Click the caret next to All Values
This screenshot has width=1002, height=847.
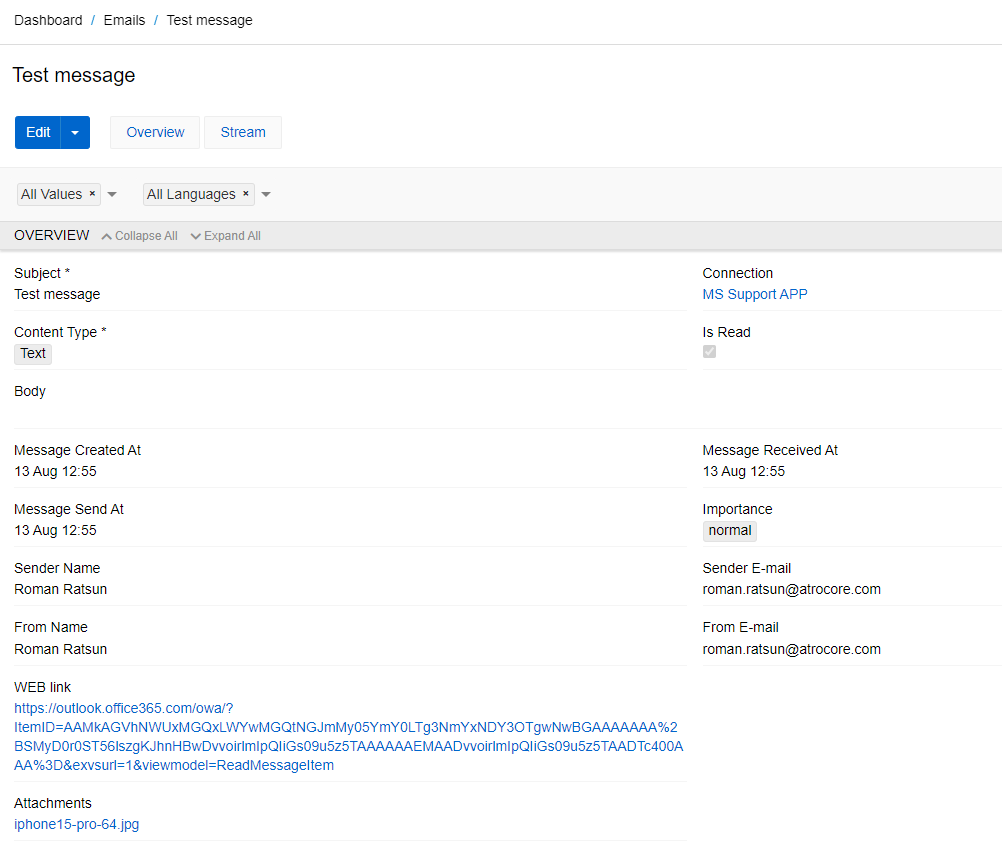coord(112,195)
